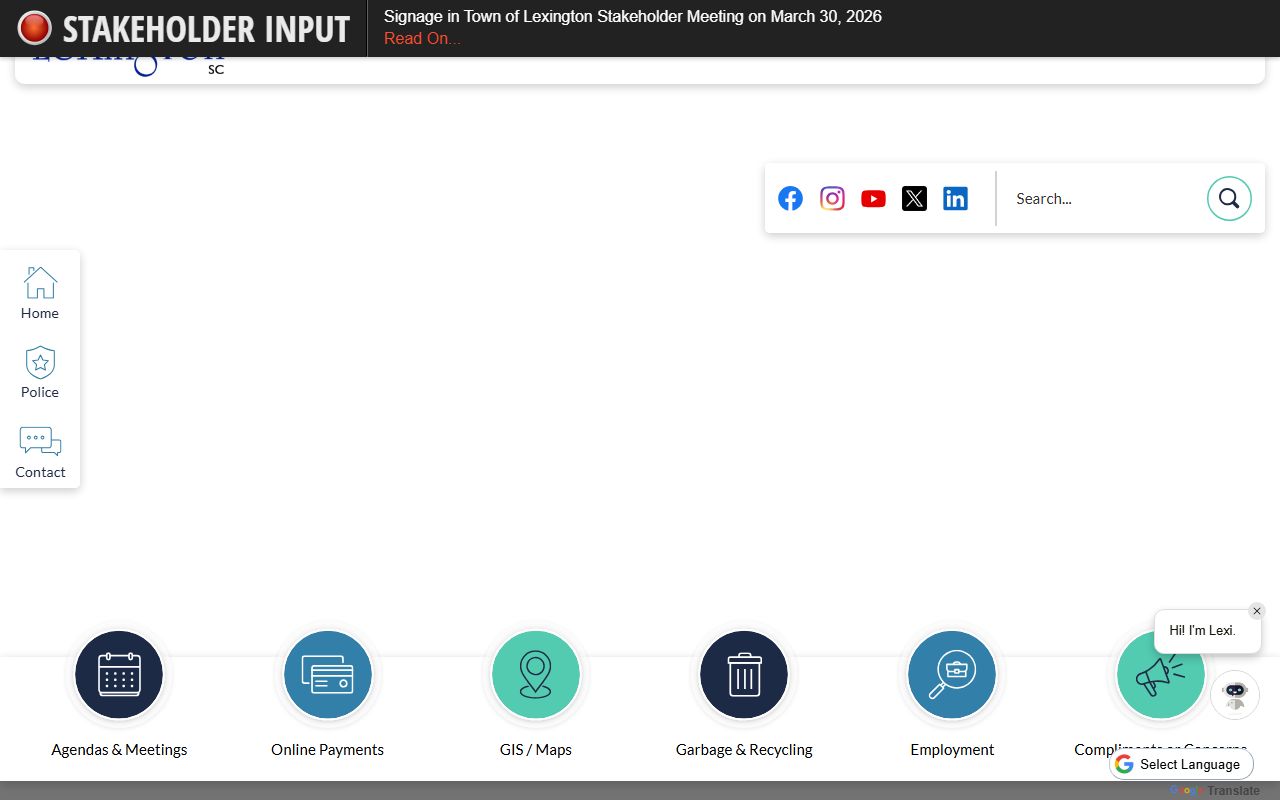
Task: Click into the Search text field
Action: click(1100, 198)
